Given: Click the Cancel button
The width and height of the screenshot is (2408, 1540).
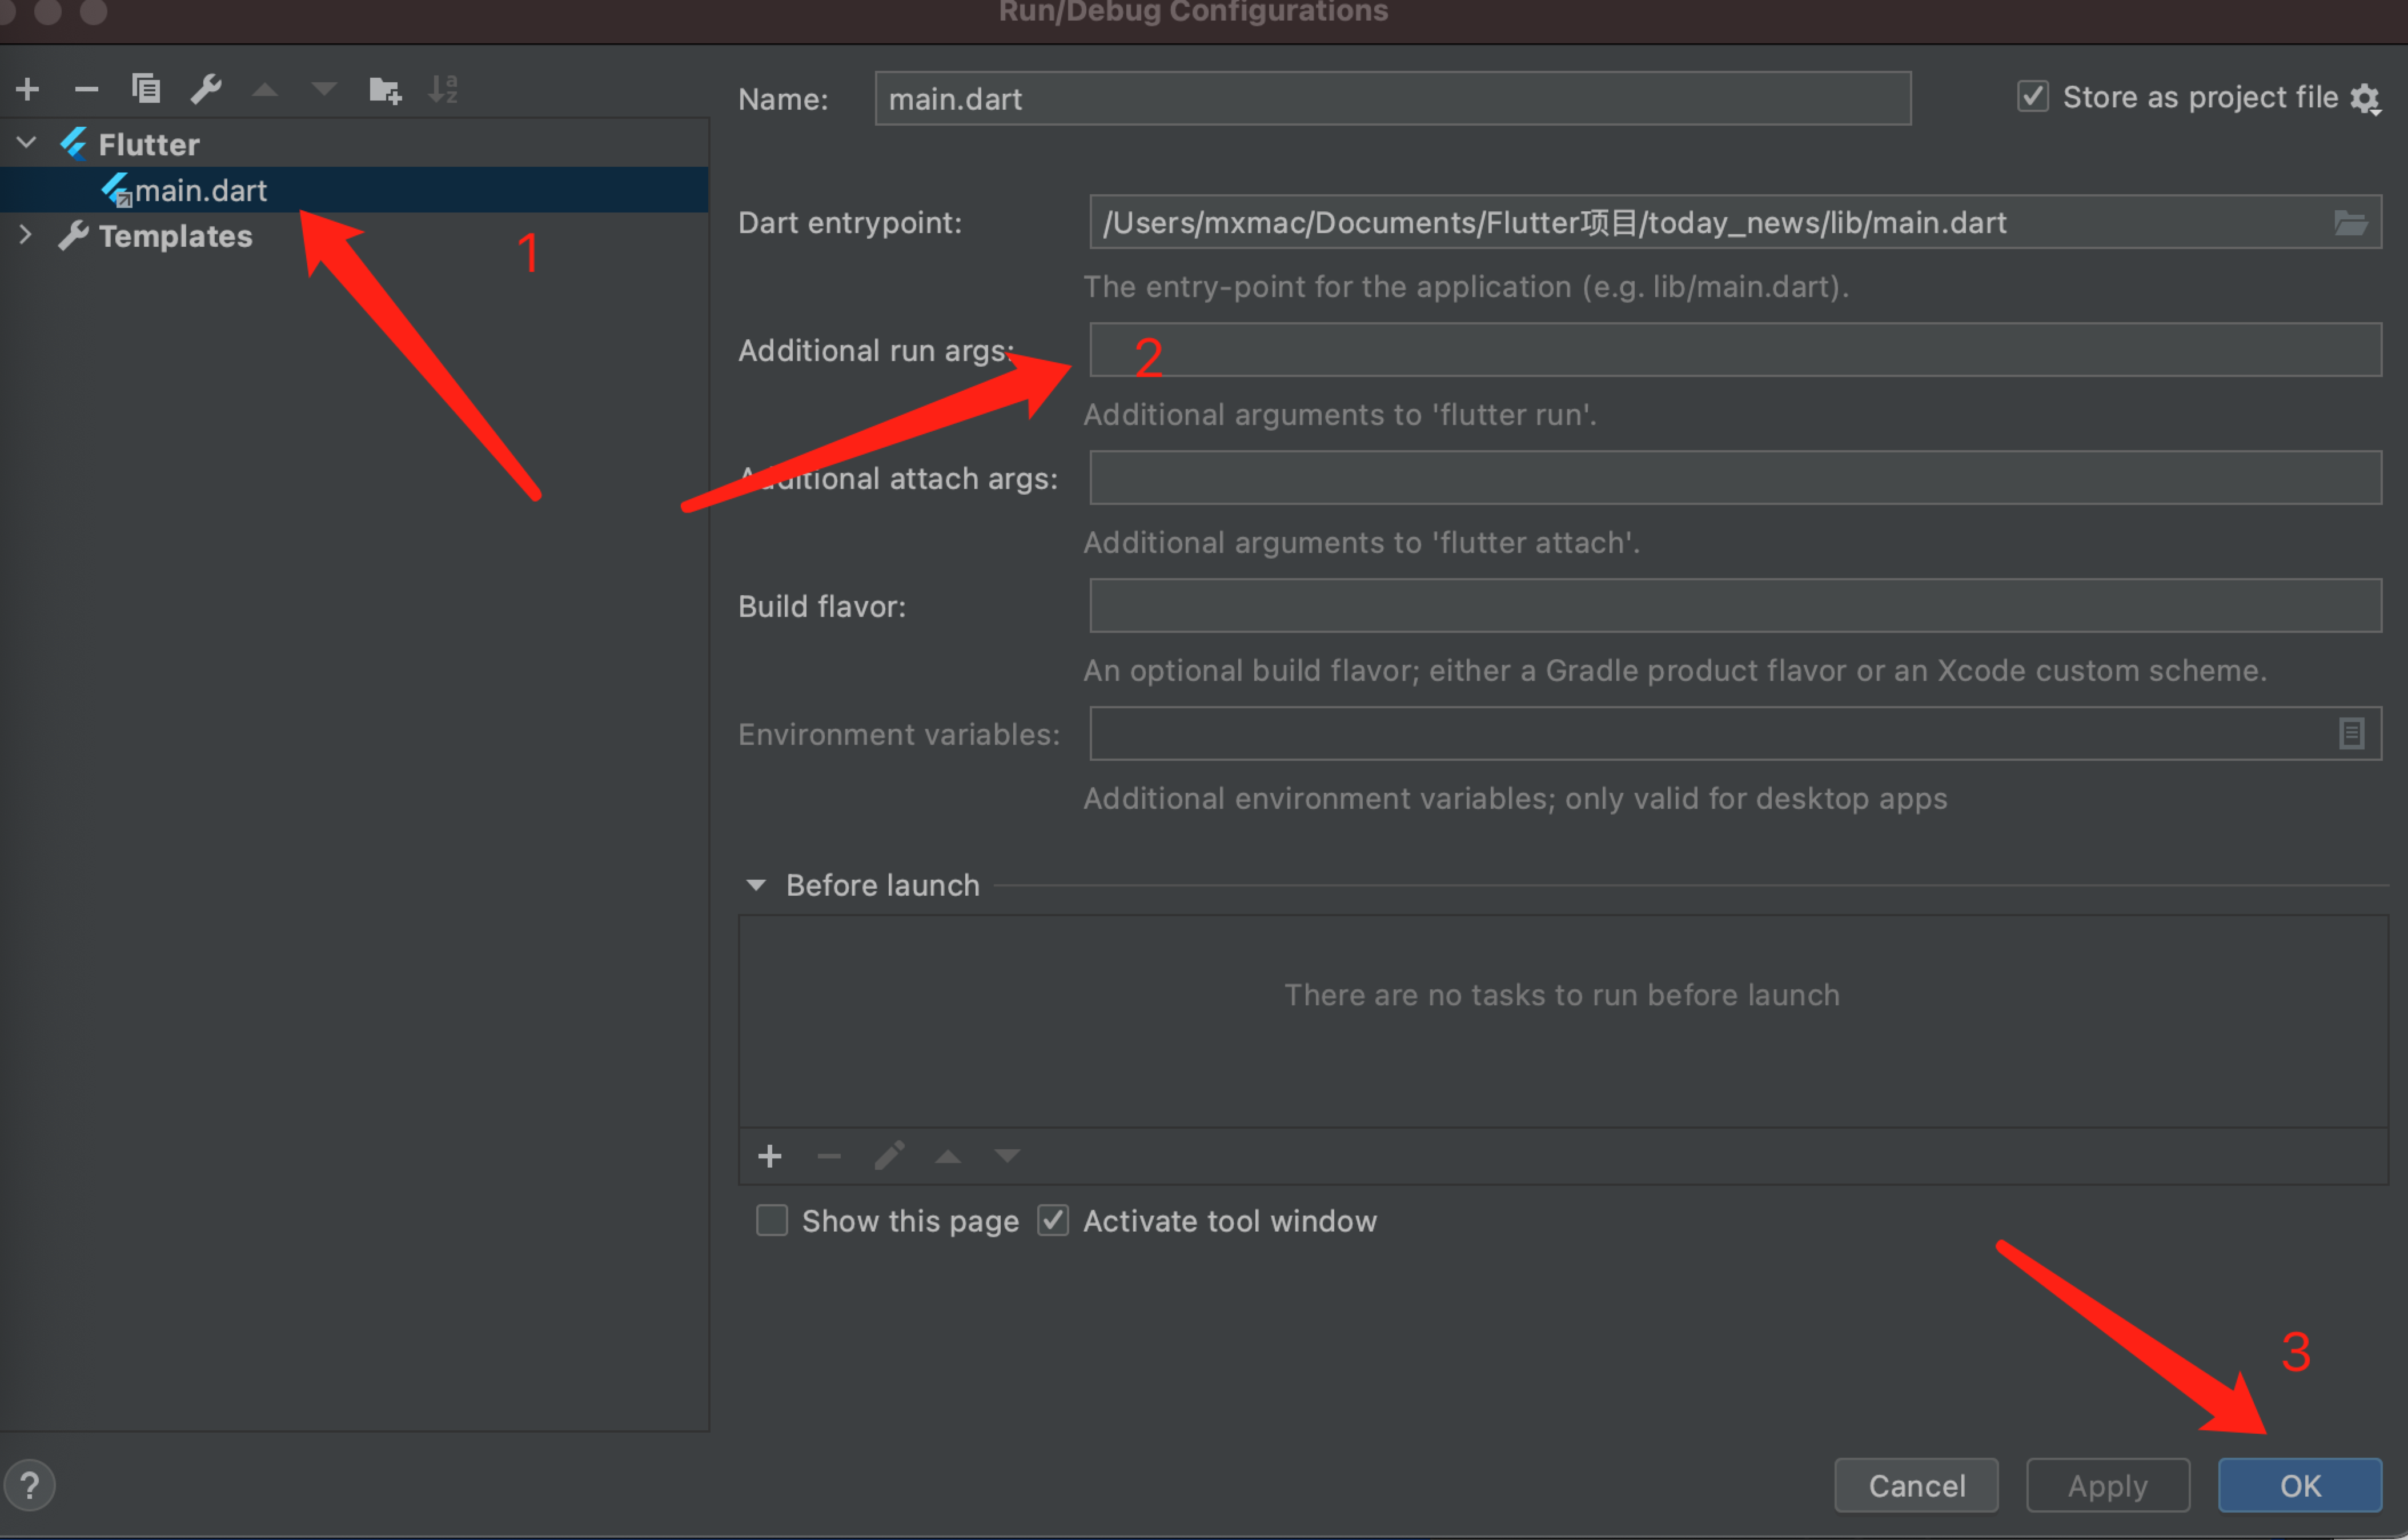Looking at the screenshot, I should (1916, 1486).
